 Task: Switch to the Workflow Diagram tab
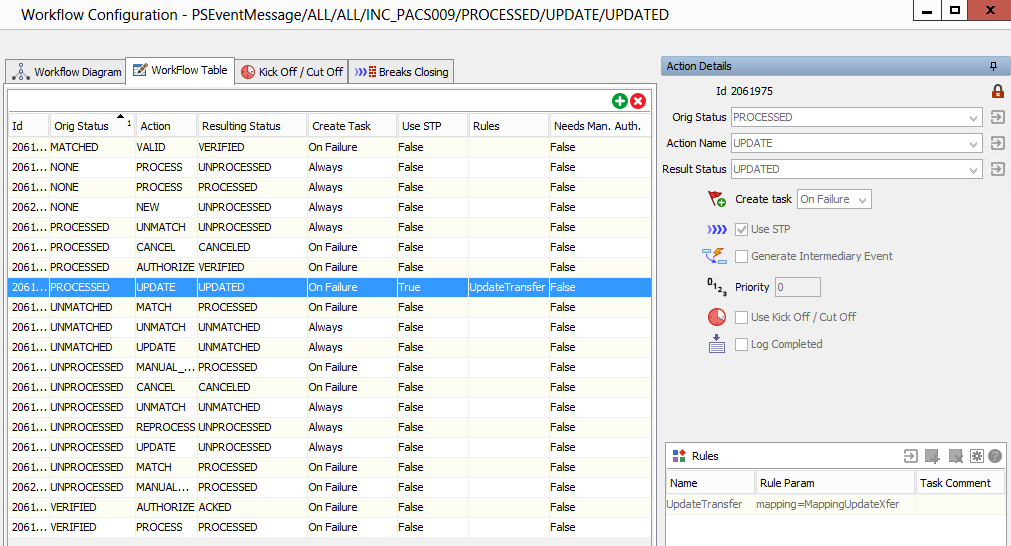pos(66,72)
